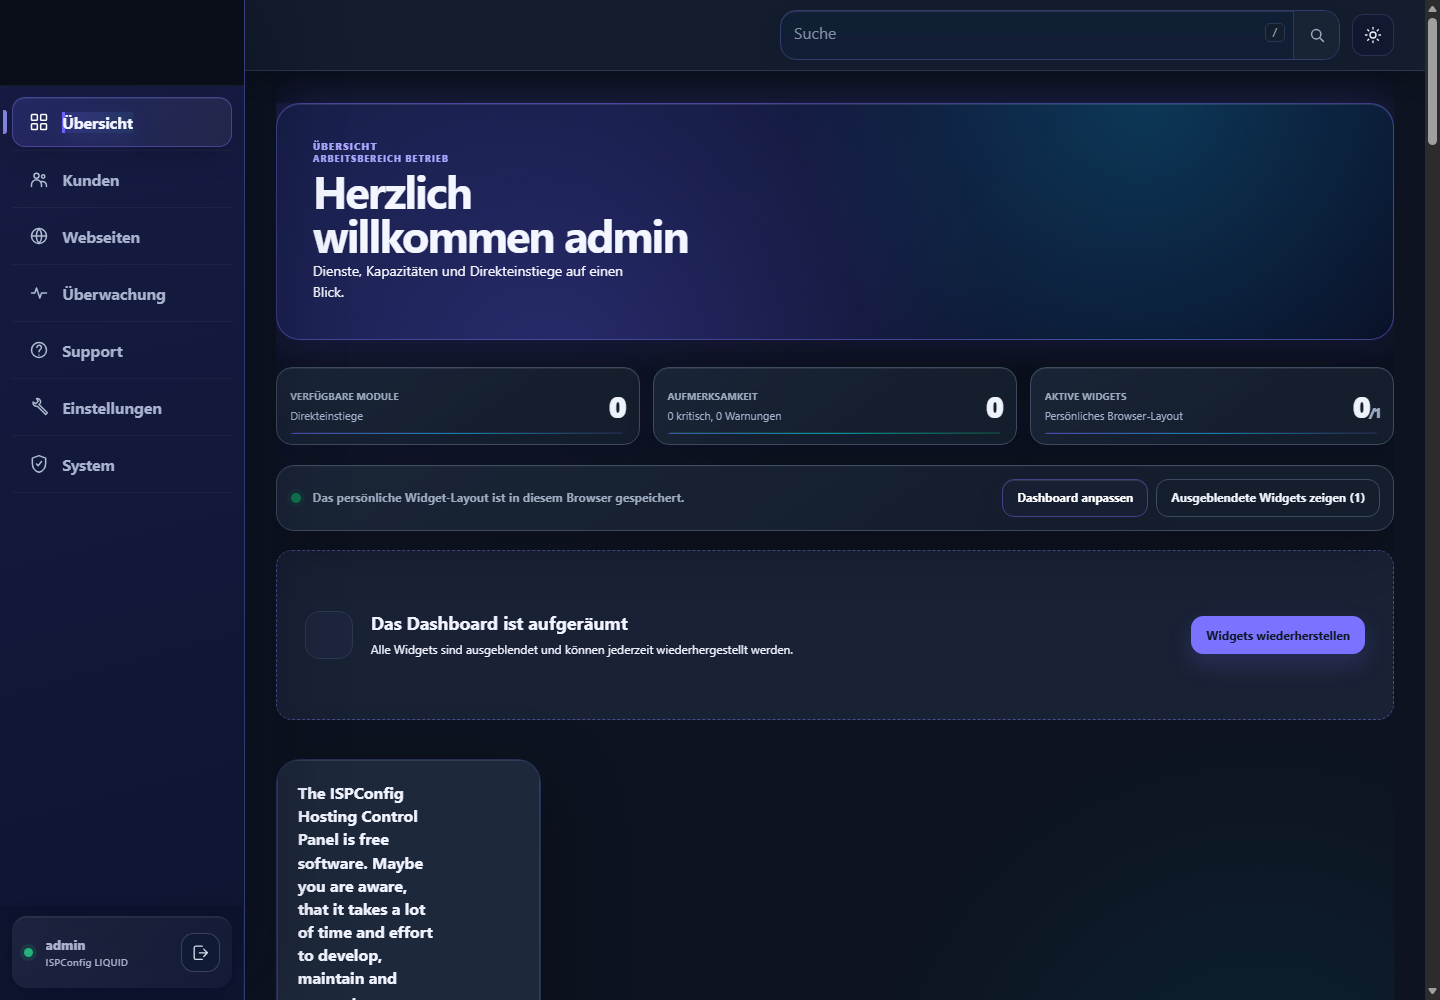1440x1000 pixels.
Task: Click the Übersicht grid icon in sidebar
Action: [39, 122]
